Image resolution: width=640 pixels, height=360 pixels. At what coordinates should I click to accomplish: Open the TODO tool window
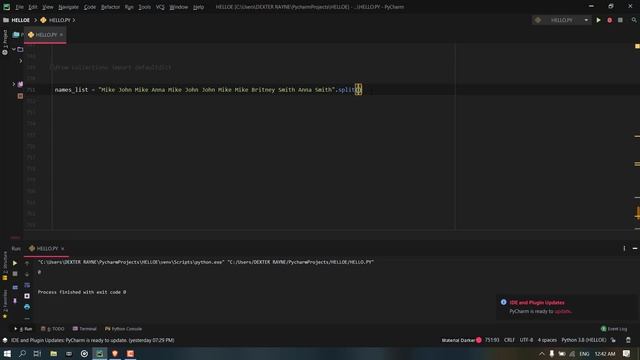[53, 329]
